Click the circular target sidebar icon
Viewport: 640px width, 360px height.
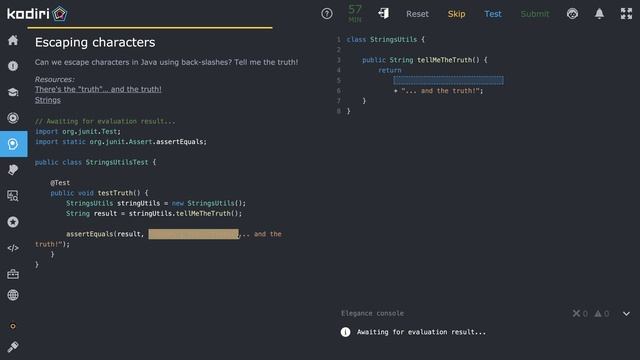point(13,118)
